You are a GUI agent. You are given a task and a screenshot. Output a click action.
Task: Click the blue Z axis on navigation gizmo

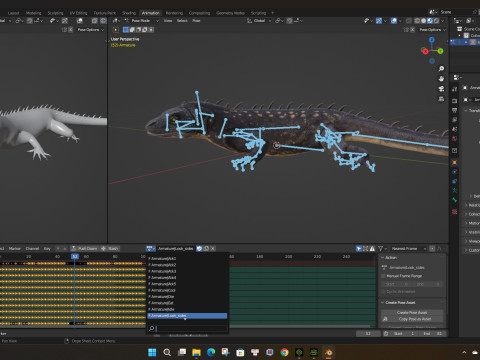pyautogui.click(x=432, y=40)
